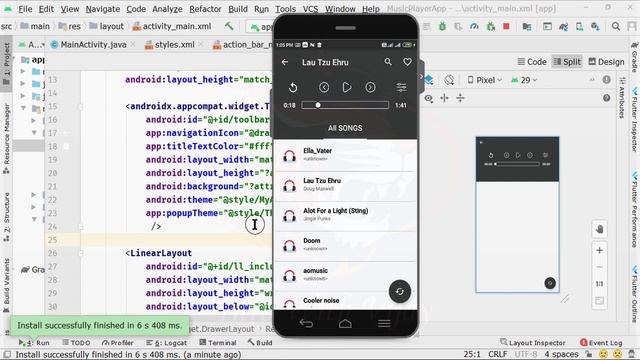Click the pan hand tool in designer

pos(599,229)
